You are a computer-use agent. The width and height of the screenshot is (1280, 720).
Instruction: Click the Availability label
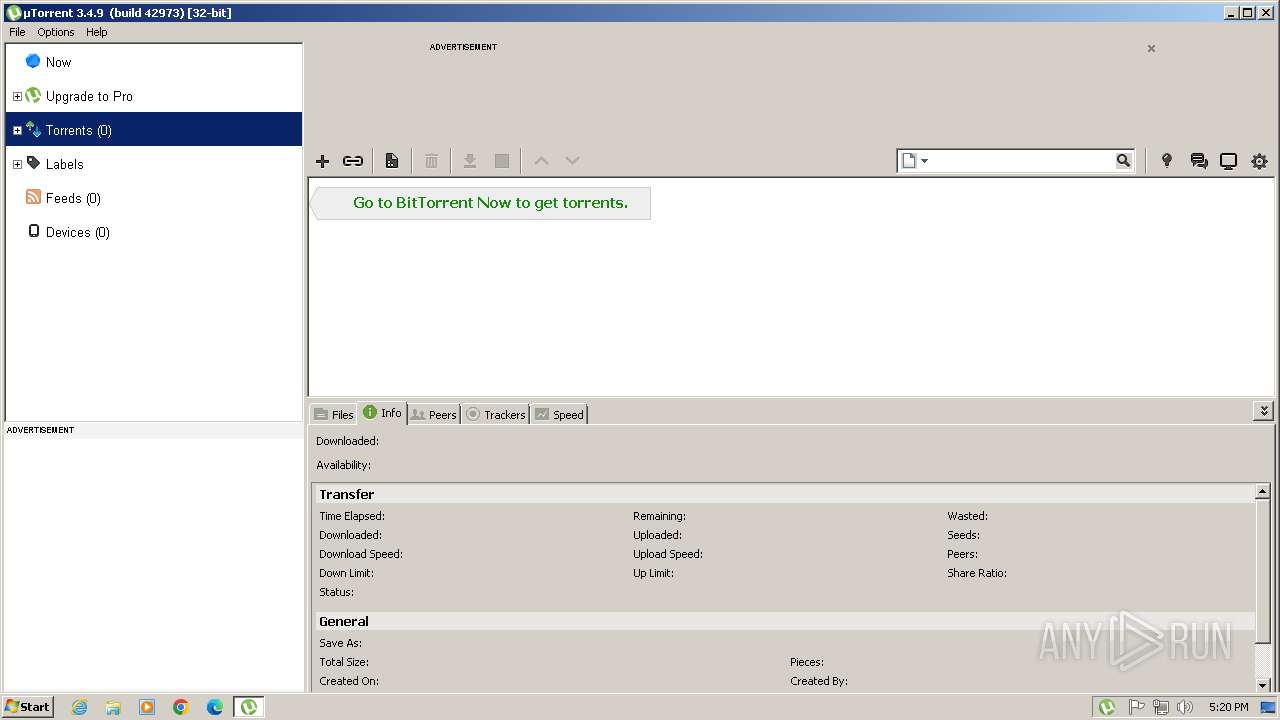(343, 465)
